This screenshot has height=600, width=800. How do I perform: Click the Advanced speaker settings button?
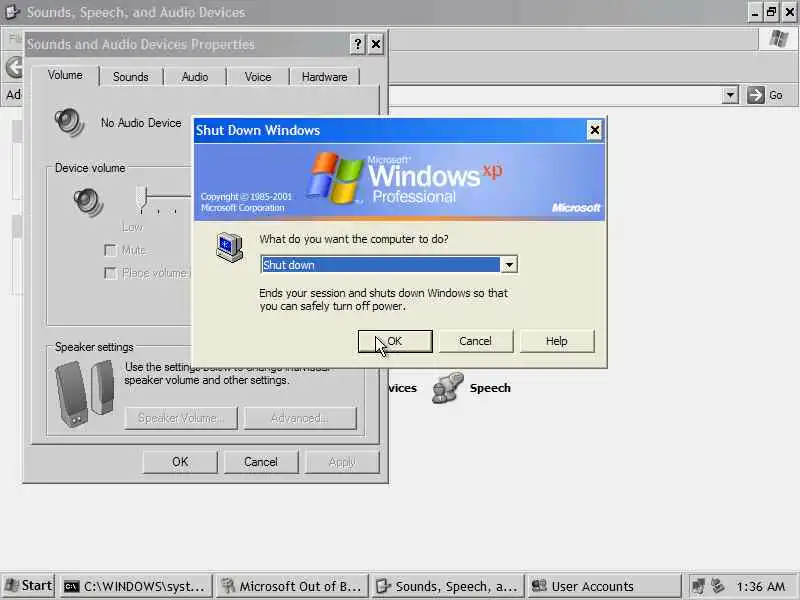pos(299,418)
